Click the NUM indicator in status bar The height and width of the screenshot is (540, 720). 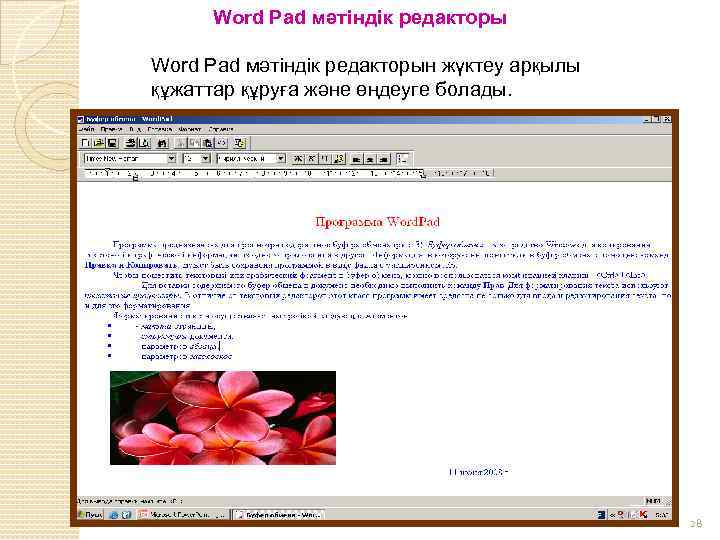click(x=653, y=501)
